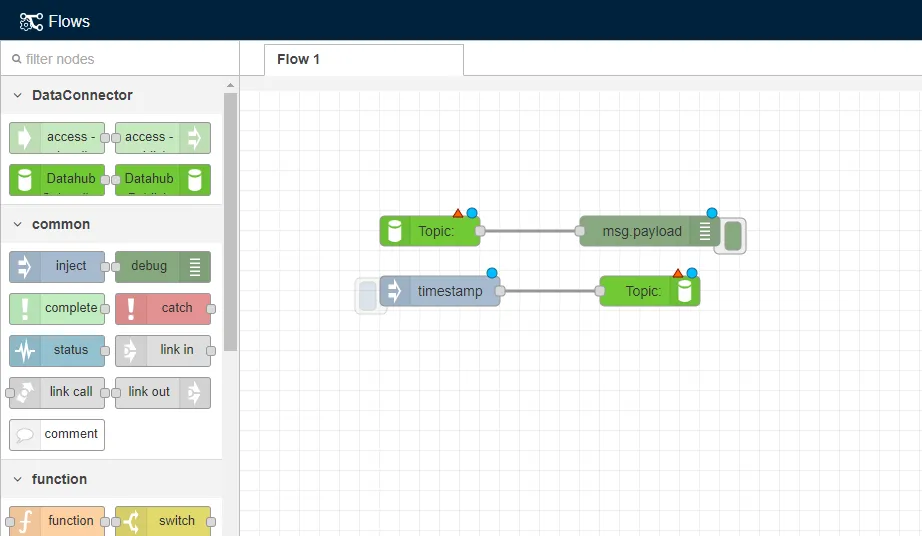The height and width of the screenshot is (536, 922).
Task: Select wire between timestamp and Topic
Action: 550,291
